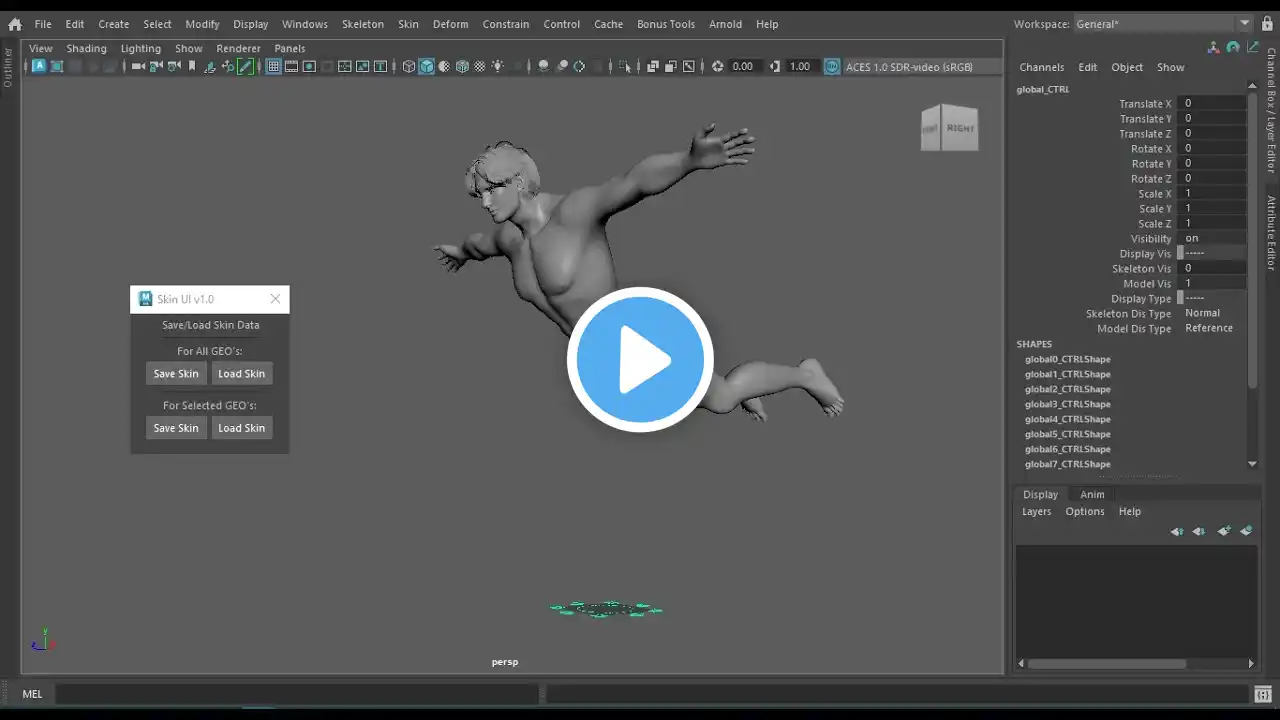Toggle the Film Gate icon
The image size is (1280, 720).
(x=291, y=67)
